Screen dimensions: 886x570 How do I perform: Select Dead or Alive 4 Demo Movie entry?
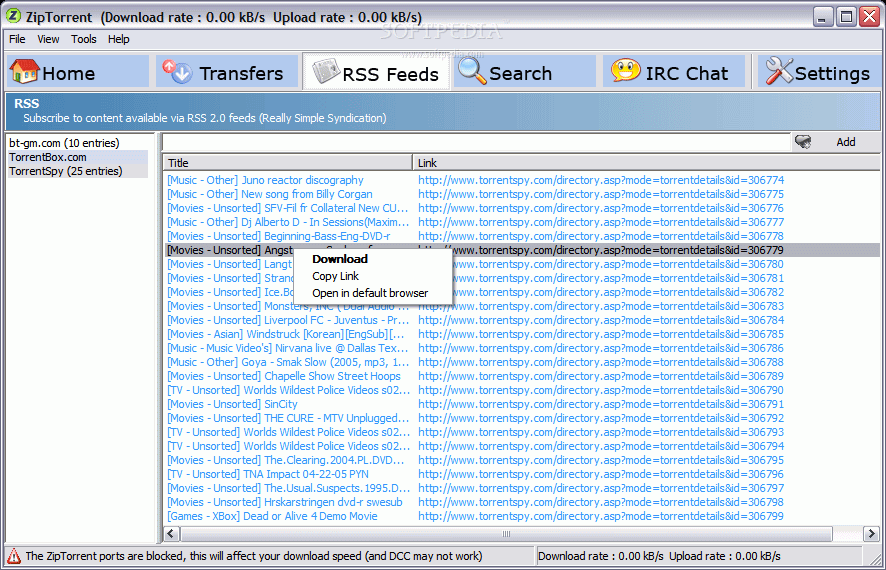272,516
